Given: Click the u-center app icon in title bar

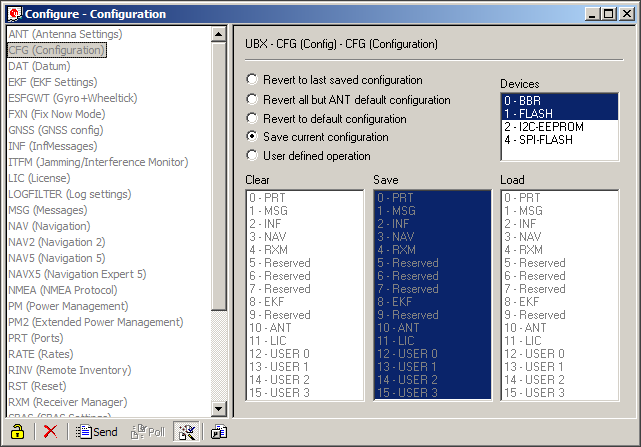Looking at the screenshot, I should tap(14, 13).
